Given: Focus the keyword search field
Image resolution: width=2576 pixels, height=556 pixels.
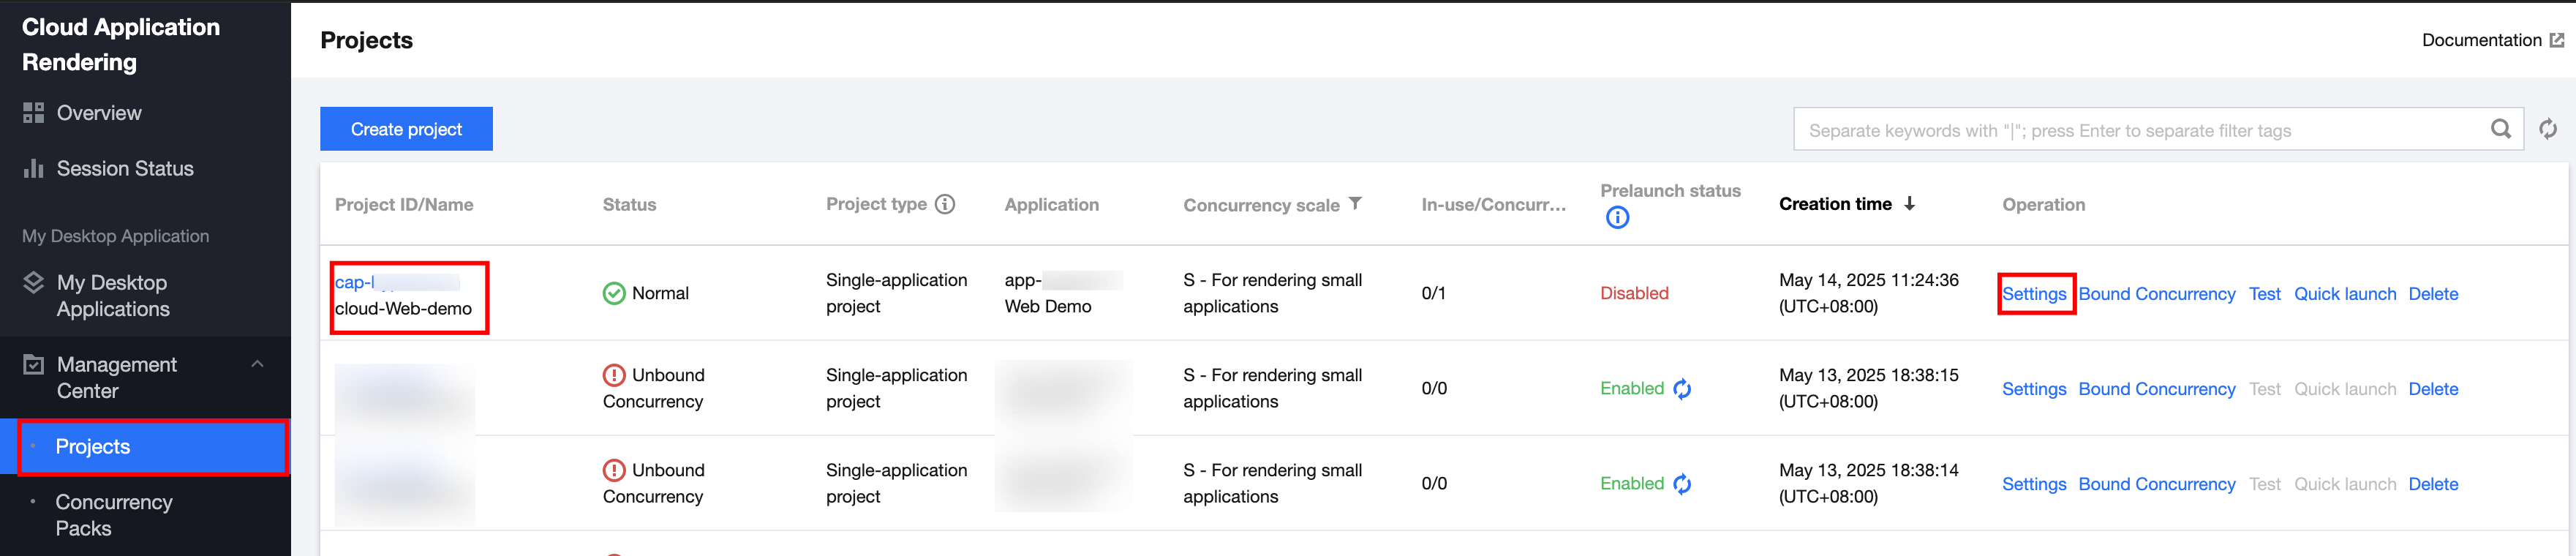Looking at the screenshot, I should 2140,130.
